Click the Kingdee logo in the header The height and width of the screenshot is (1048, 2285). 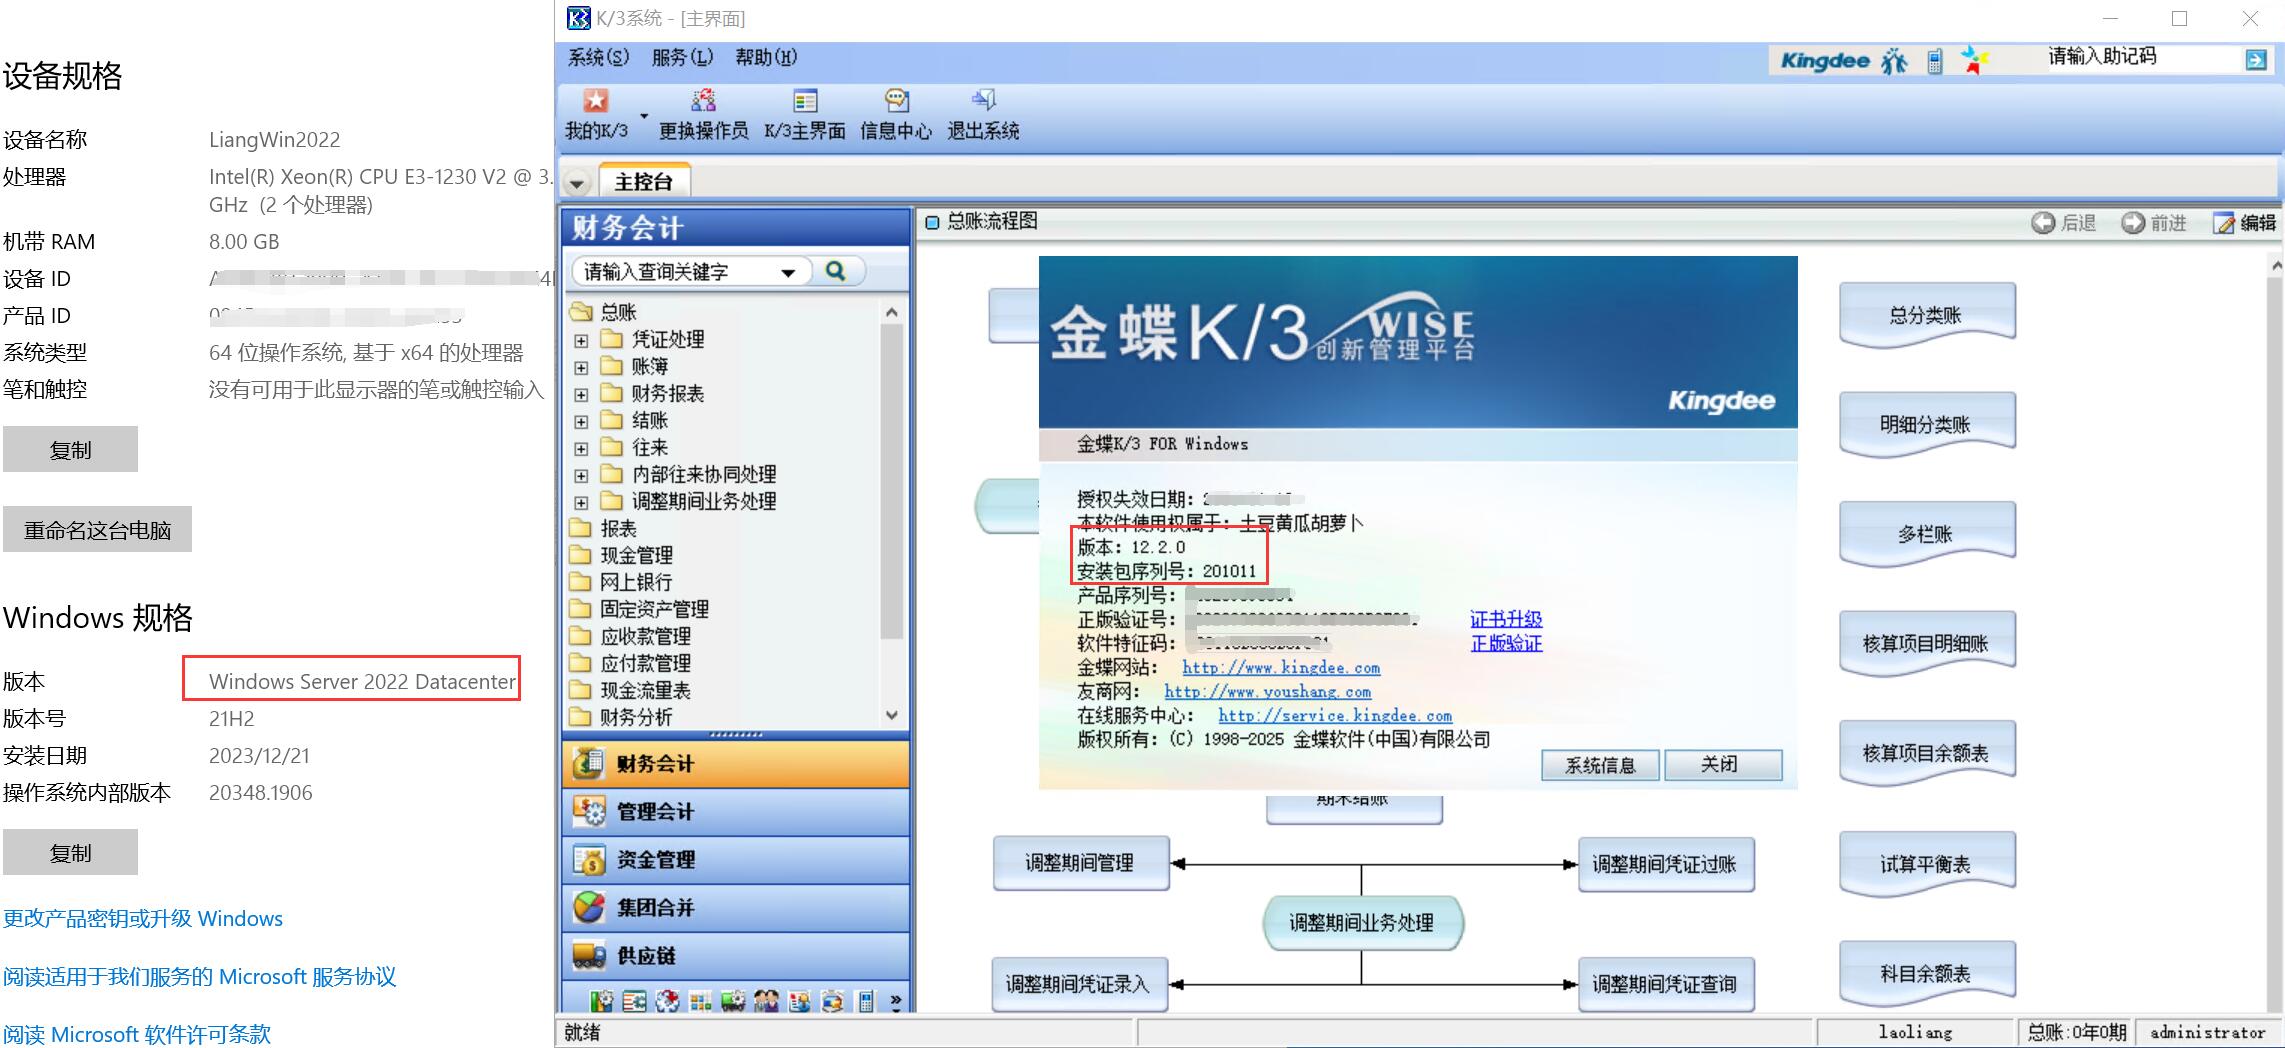tap(1825, 61)
